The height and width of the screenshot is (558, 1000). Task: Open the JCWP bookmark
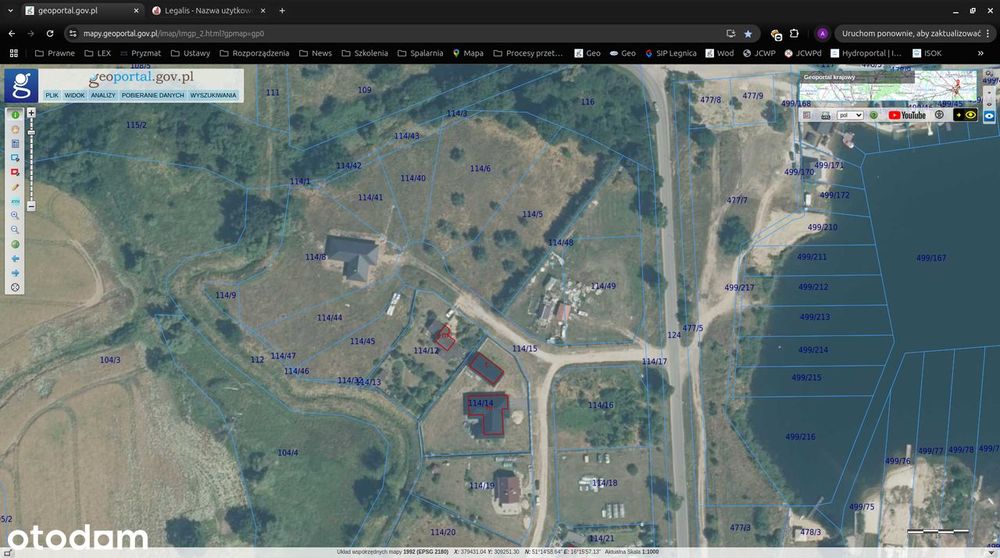[759, 53]
